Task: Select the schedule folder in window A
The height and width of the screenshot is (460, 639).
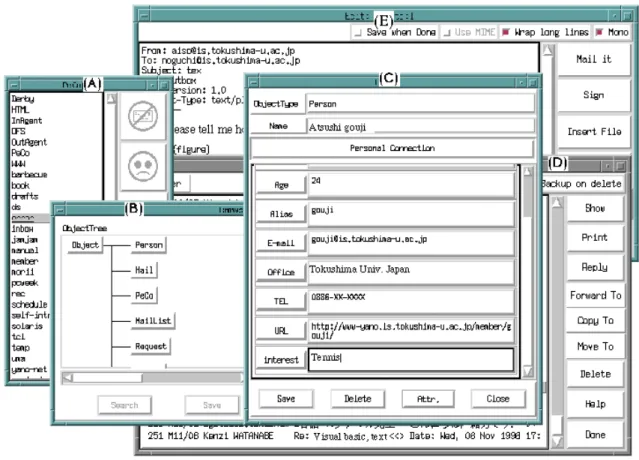Action: [x=29, y=304]
